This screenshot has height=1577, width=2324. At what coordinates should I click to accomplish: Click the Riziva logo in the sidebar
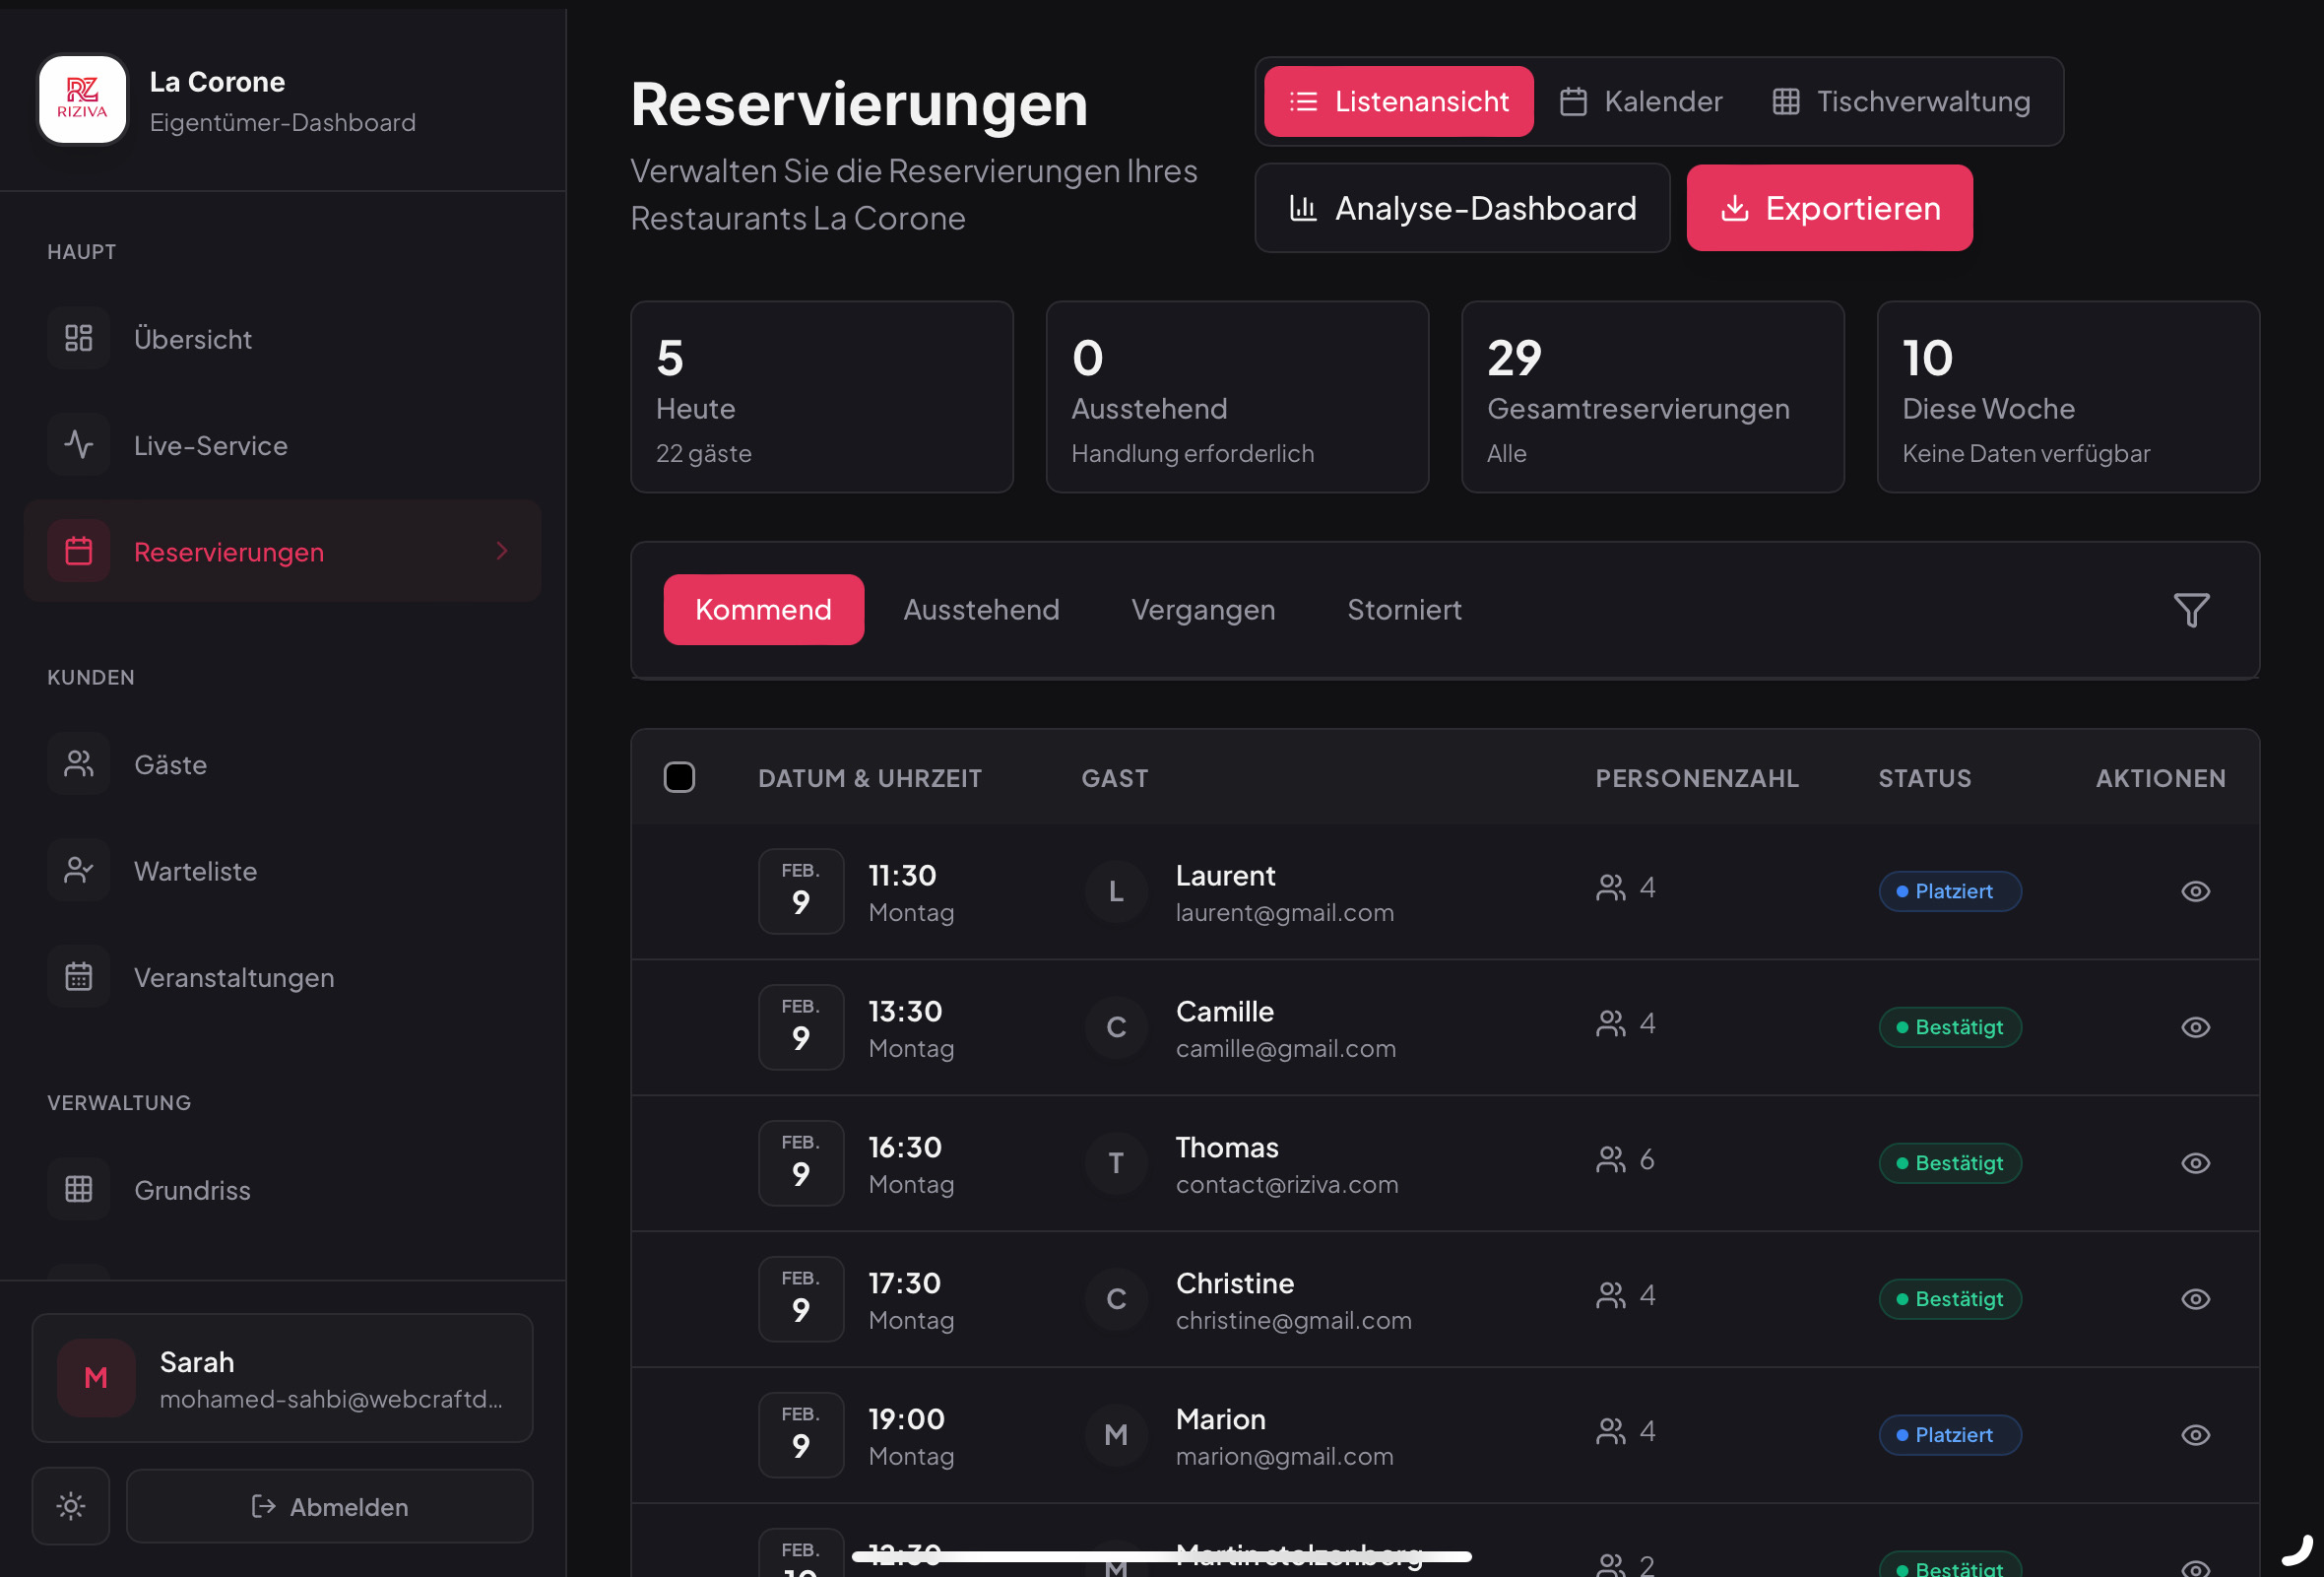(82, 100)
